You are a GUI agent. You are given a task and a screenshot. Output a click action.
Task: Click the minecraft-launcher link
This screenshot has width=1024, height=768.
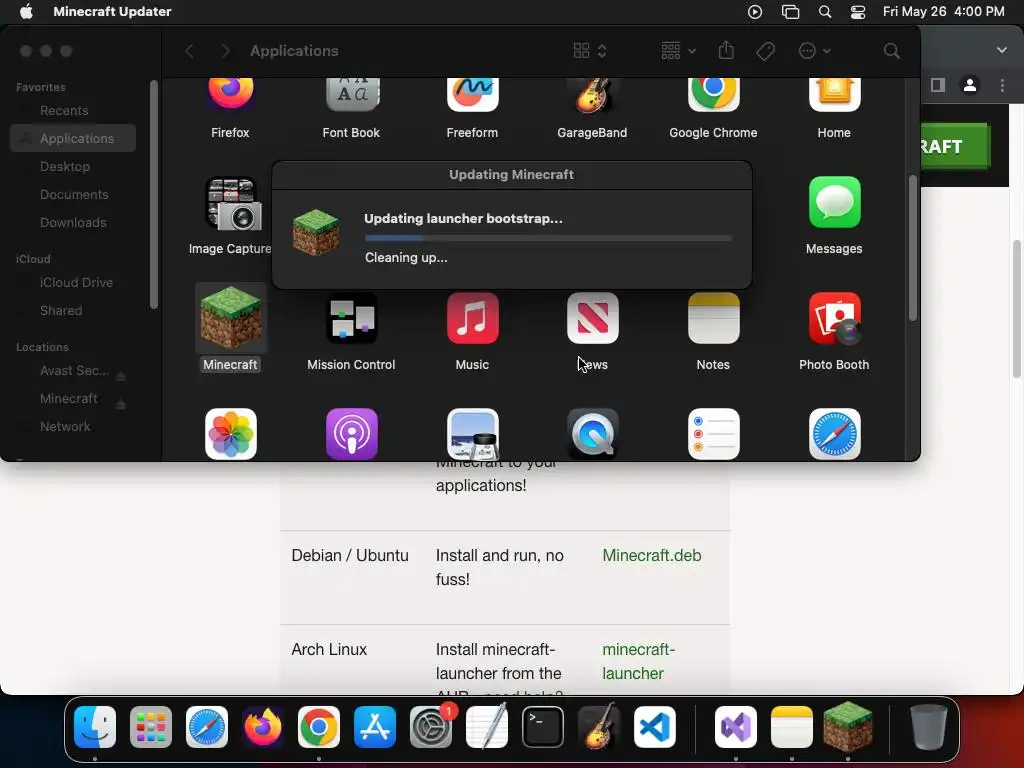(638, 661)
